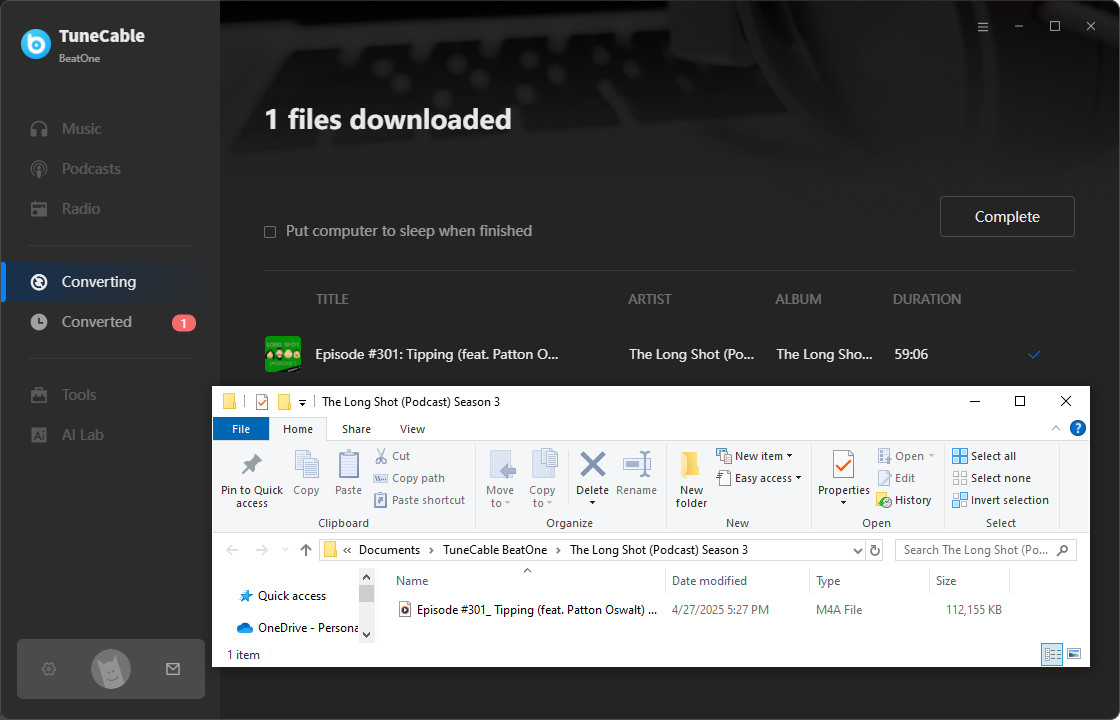Screen dimensions: 1120x720
Task: Click the podcast episode cover thumbnail
Action: point(283,354)
